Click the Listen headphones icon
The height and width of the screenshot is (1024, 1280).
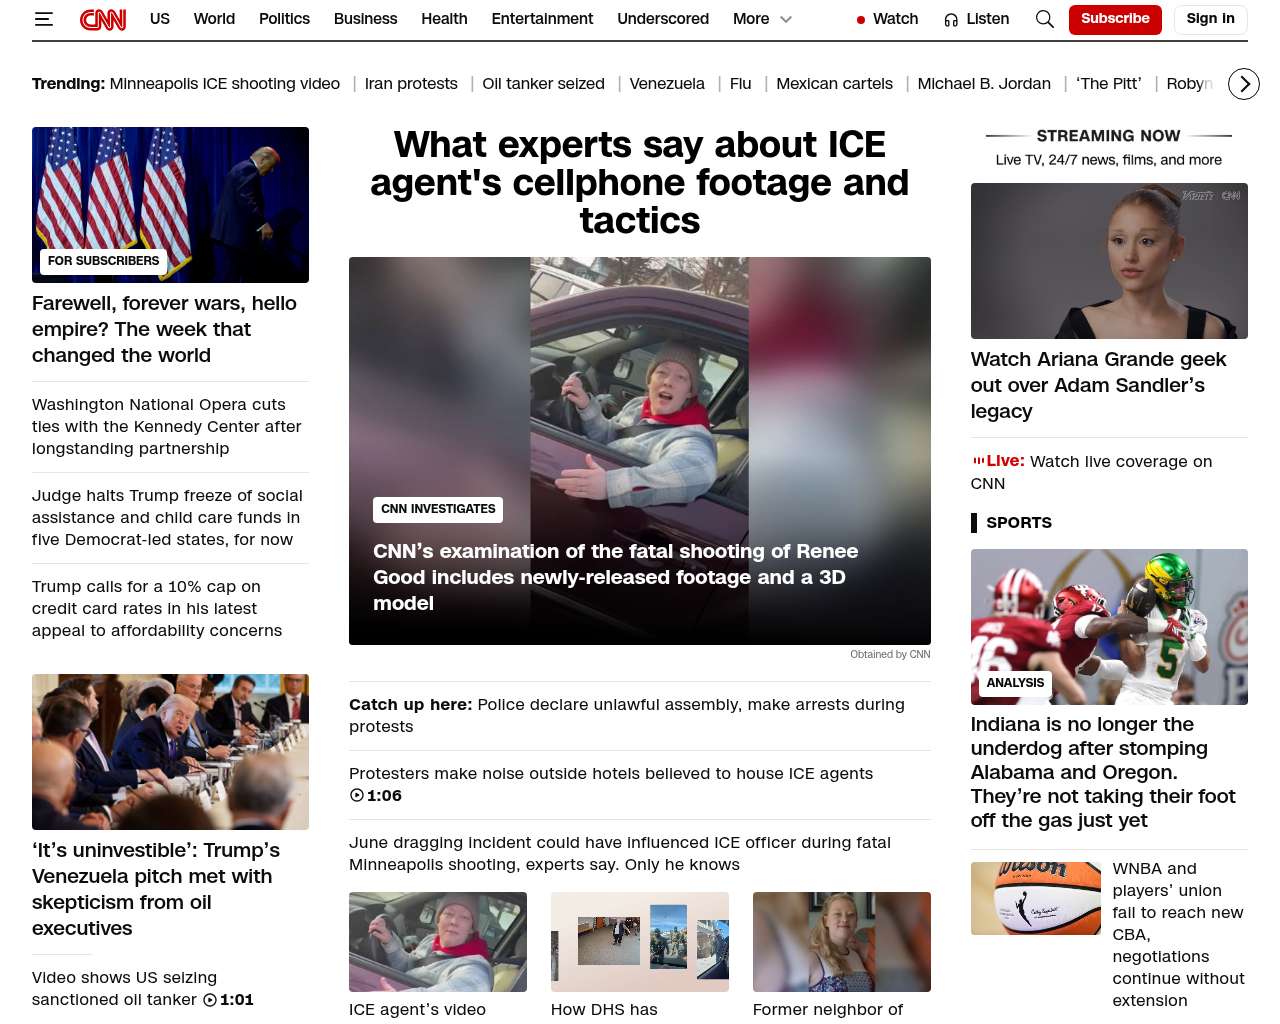click(x=951, y=20)
